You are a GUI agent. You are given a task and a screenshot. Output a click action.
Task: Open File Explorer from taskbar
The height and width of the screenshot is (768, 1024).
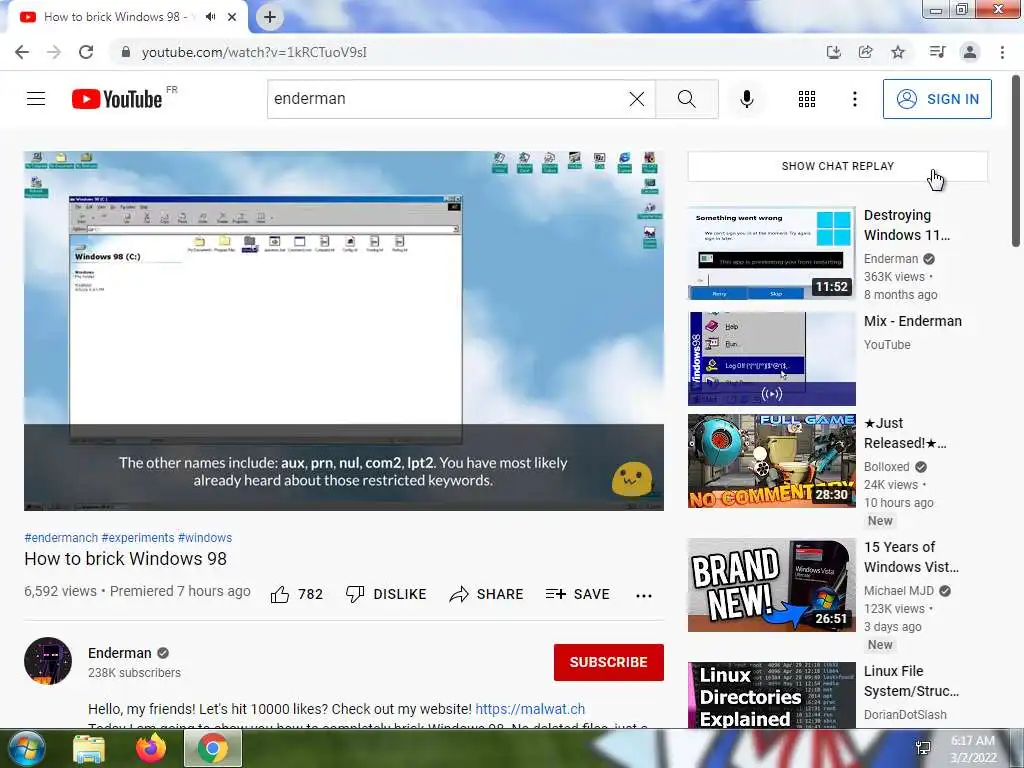coord(88,748)
